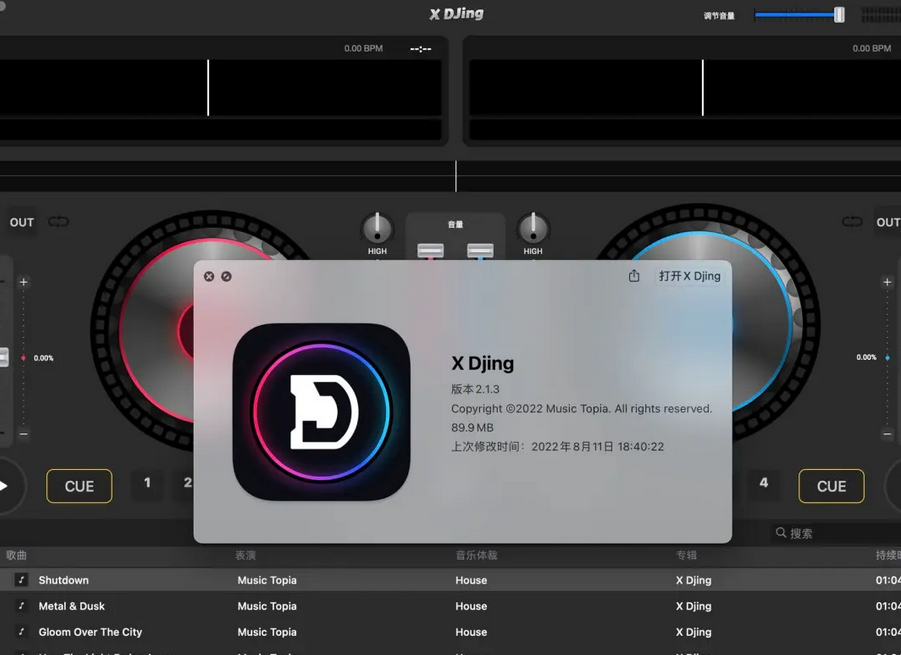Click the right deck pitch plus icon

click(887, 282)
